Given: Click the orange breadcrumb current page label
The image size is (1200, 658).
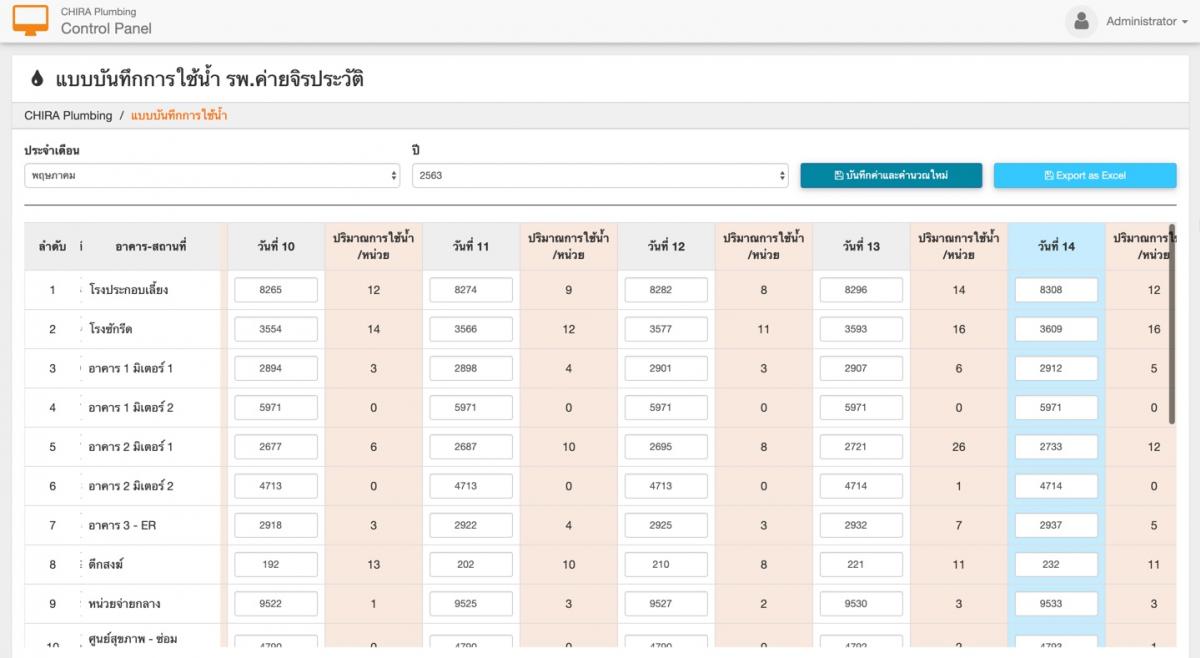Looking at the screenshot, I should click(179, 116).
